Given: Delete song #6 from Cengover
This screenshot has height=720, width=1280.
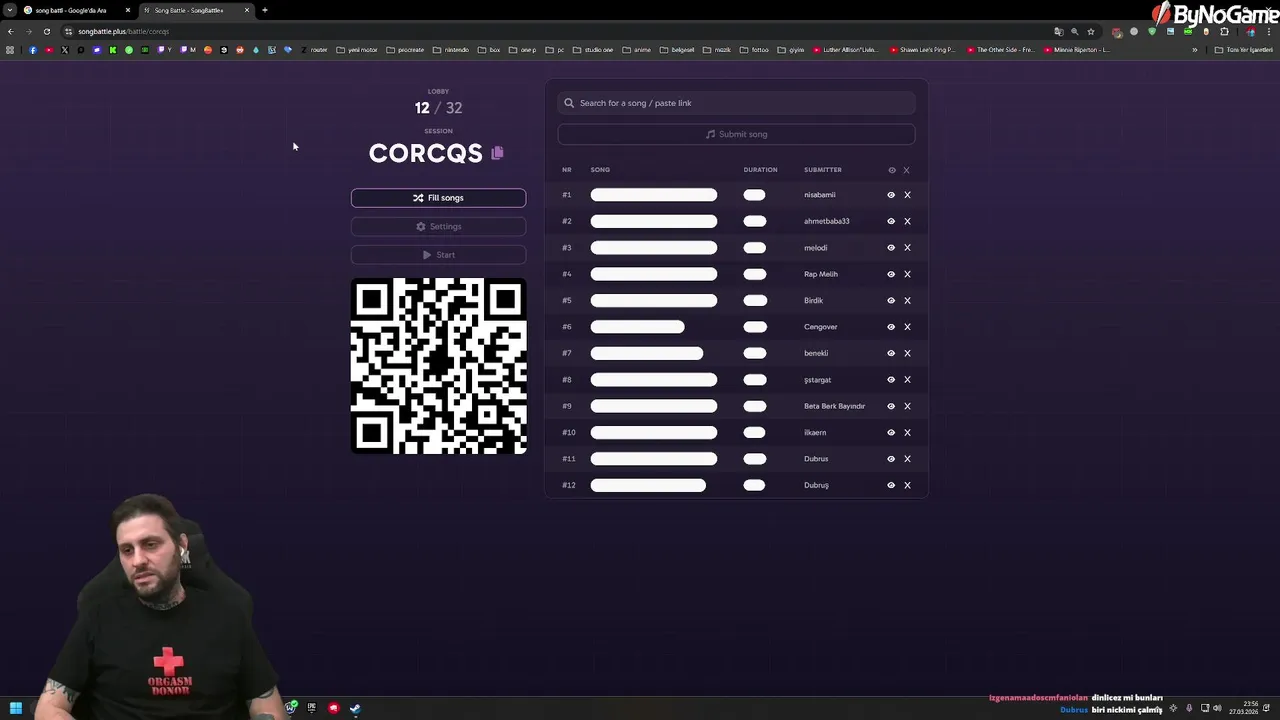Looking at the screenshot, I should 908,327.
